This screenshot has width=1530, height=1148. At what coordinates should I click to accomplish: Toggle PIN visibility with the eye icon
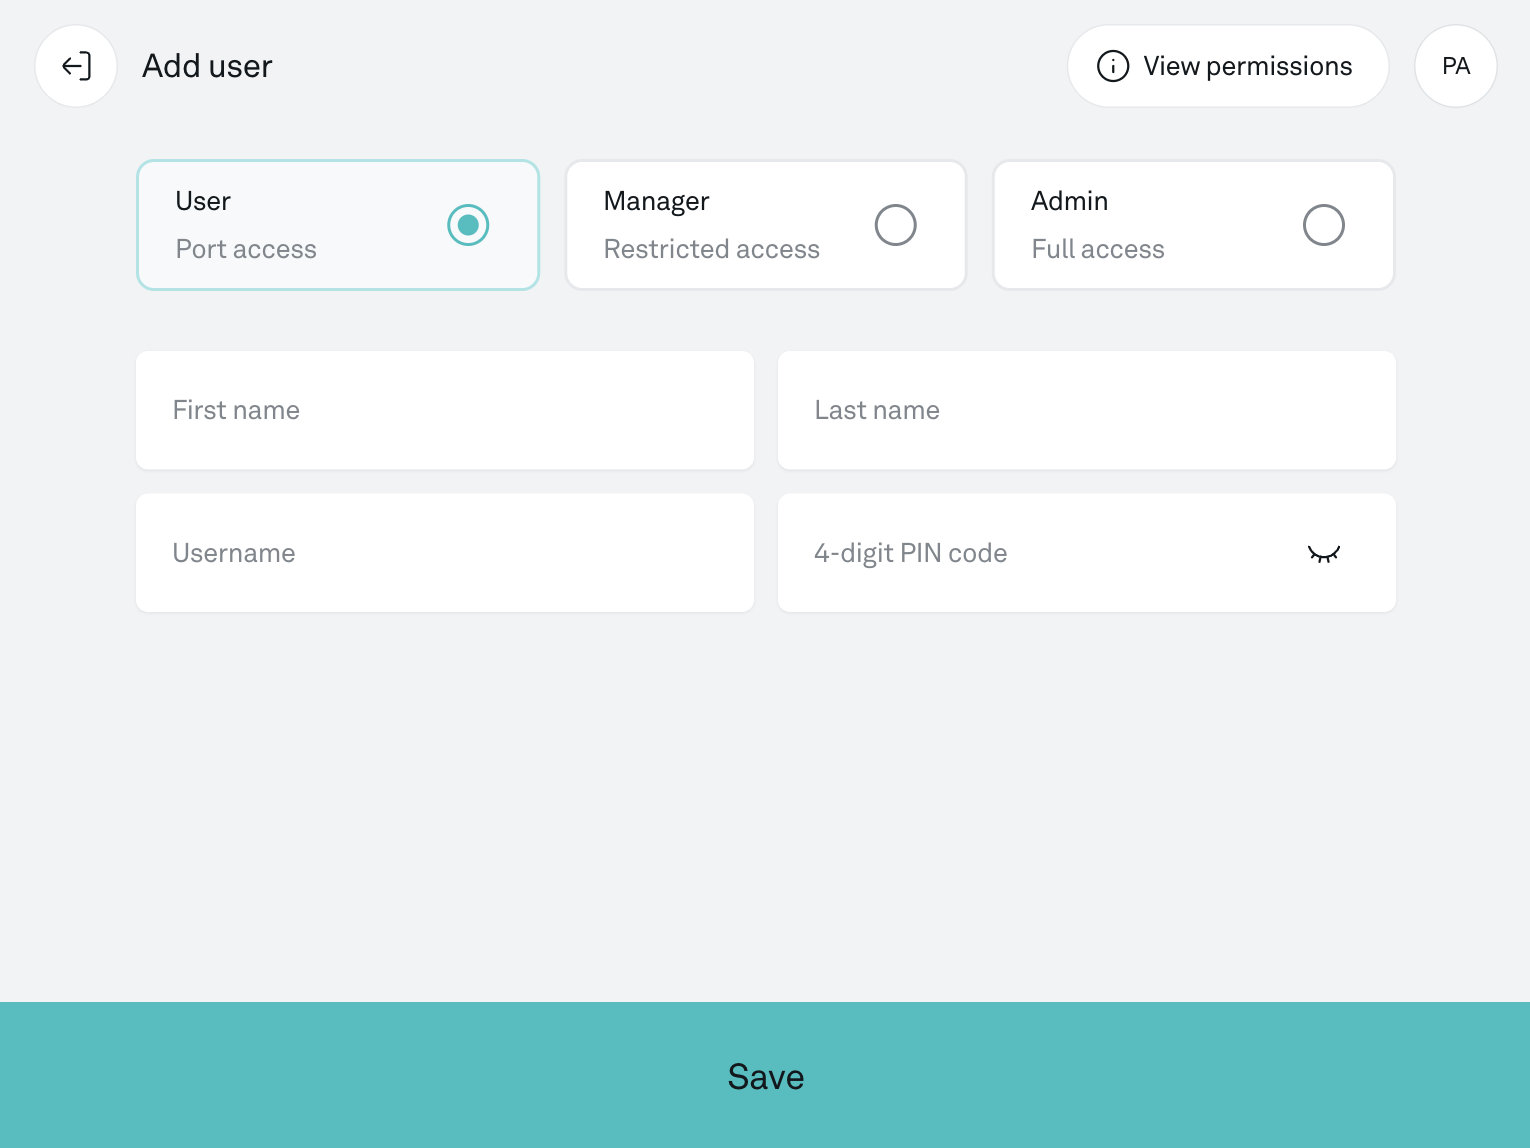[1323, 554]
